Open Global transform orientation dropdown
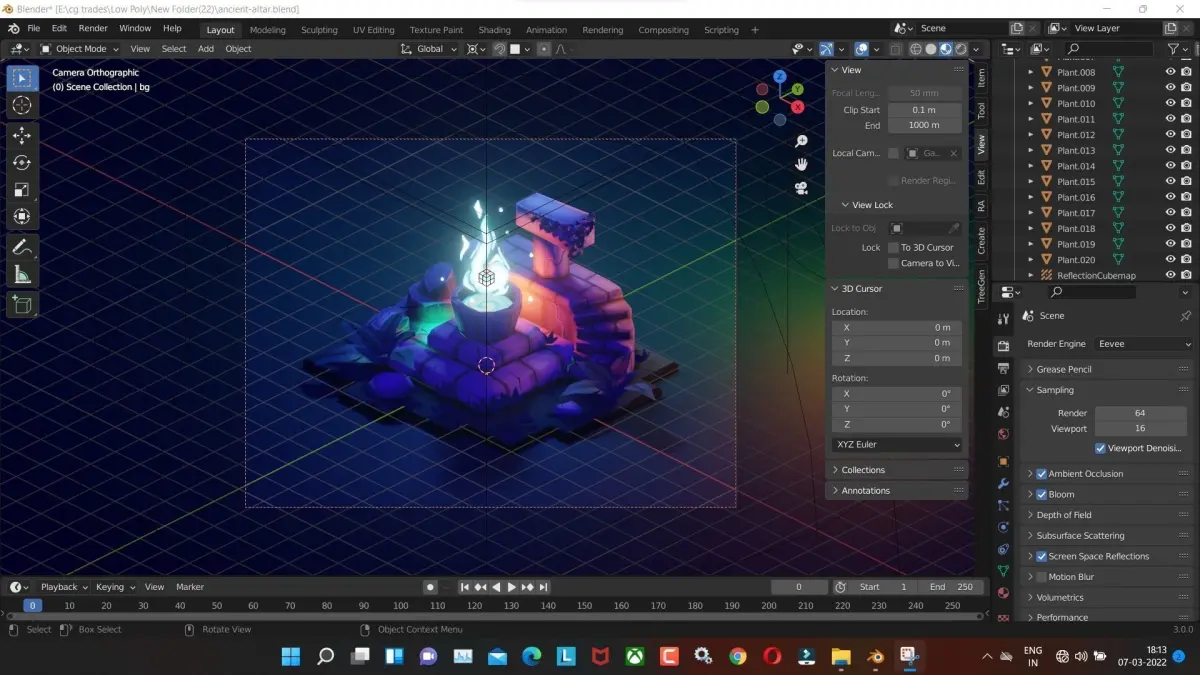1200x675 pixels. tap(429, 49)
